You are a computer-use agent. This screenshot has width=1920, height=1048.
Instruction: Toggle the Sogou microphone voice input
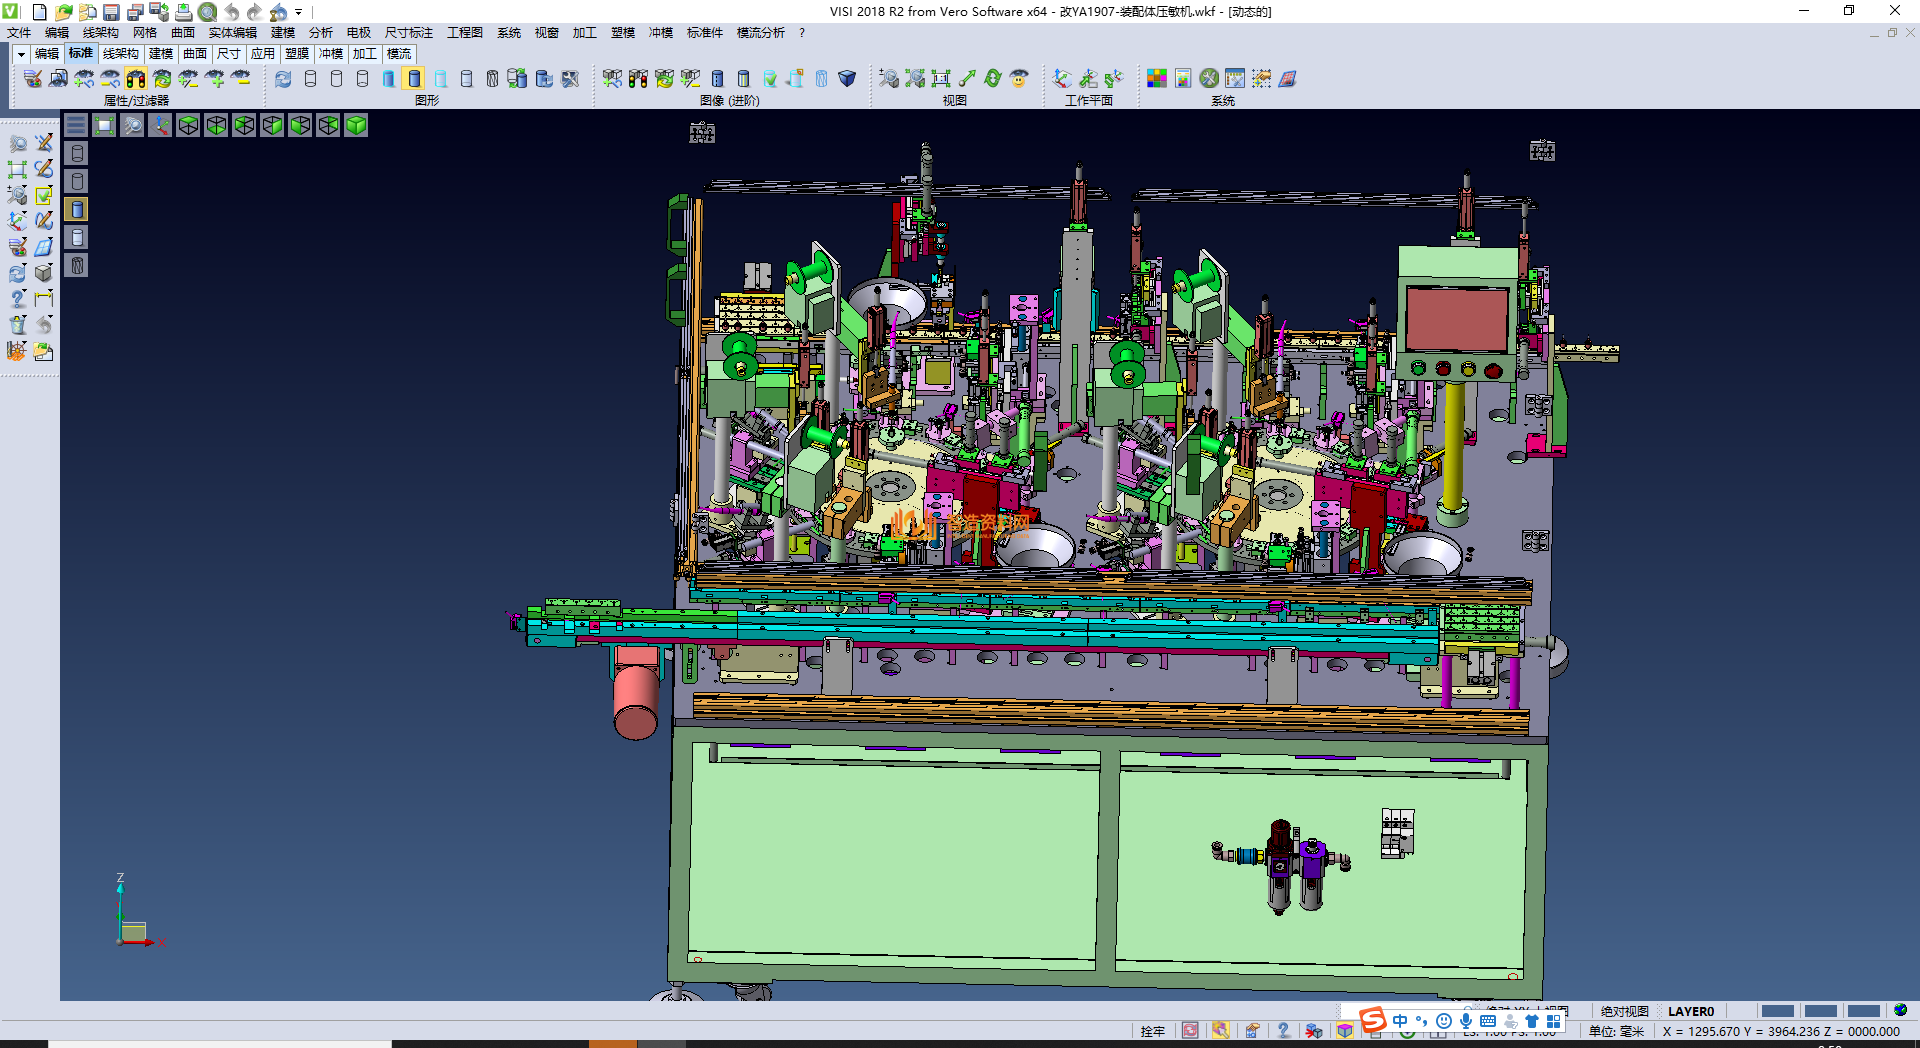coord(1466,1021)
